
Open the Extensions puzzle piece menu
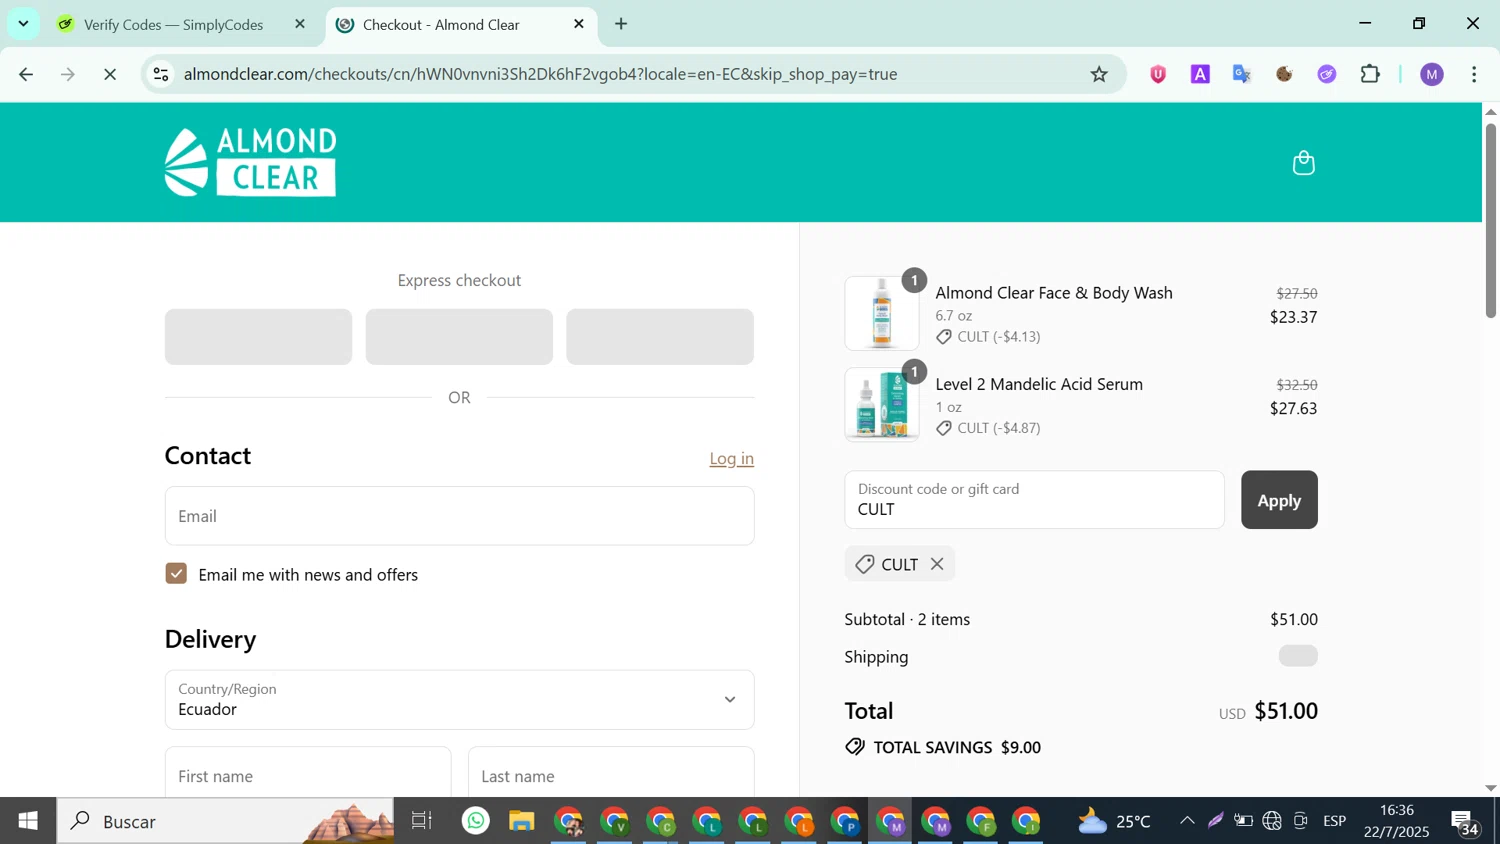[x=1370, y=74]
